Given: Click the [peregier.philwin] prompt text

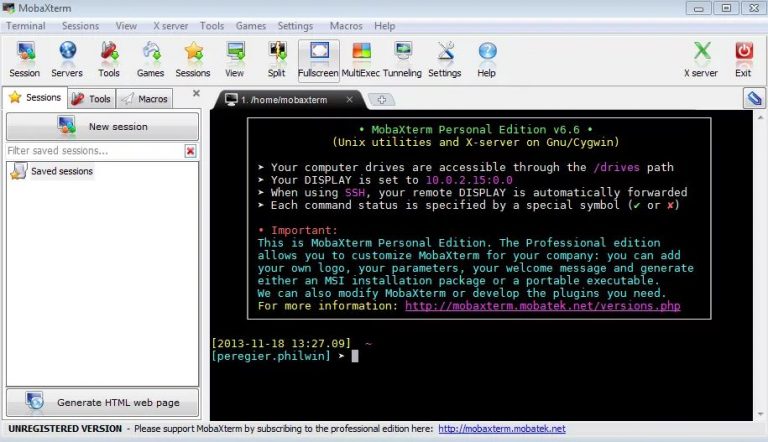Looking at the screenshot, I should pyautogui.click(x=271, y=356).
